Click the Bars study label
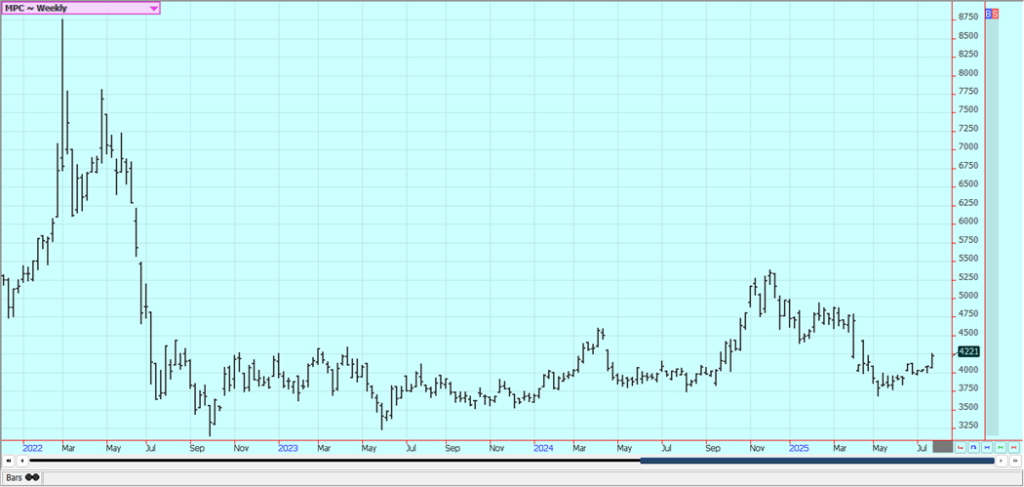 tap(14, 478)
